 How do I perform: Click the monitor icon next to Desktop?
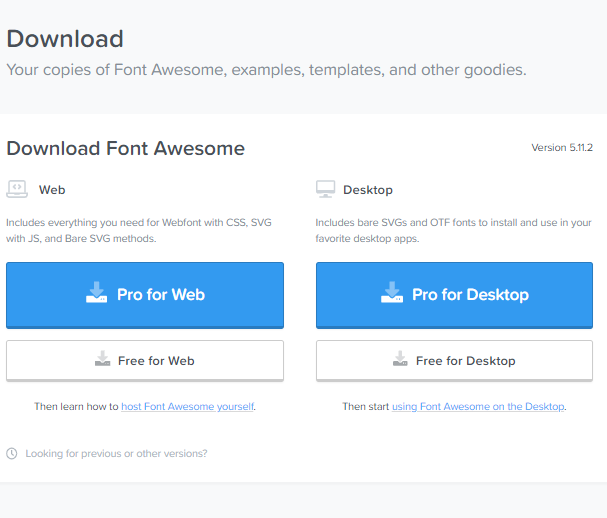pyautogui.click(x=325, y=189)
